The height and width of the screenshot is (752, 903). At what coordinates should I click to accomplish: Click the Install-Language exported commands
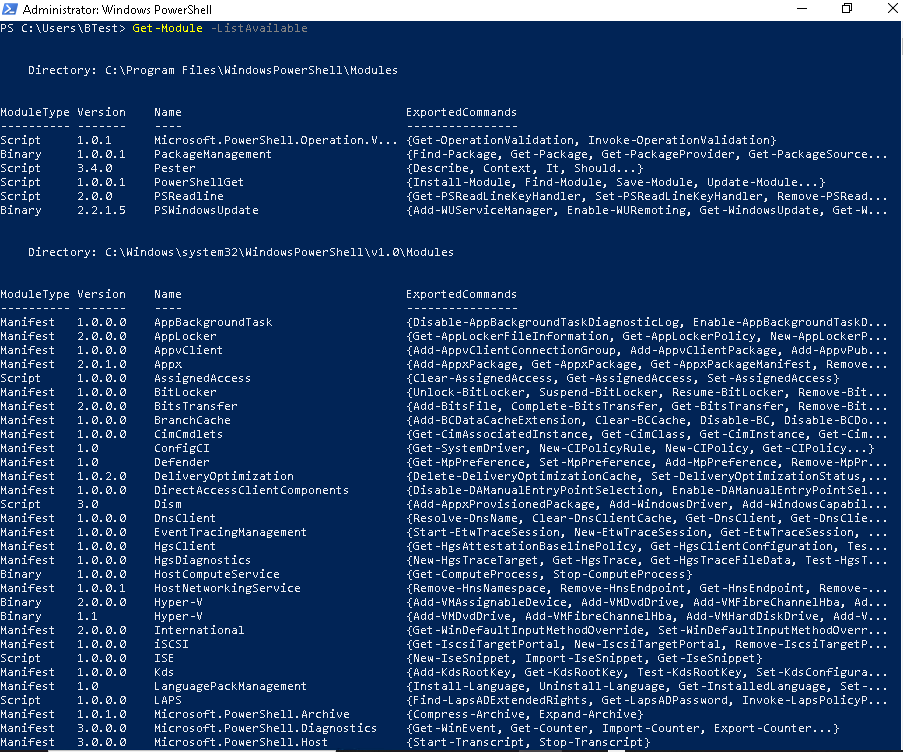click(x=647, y=686)
